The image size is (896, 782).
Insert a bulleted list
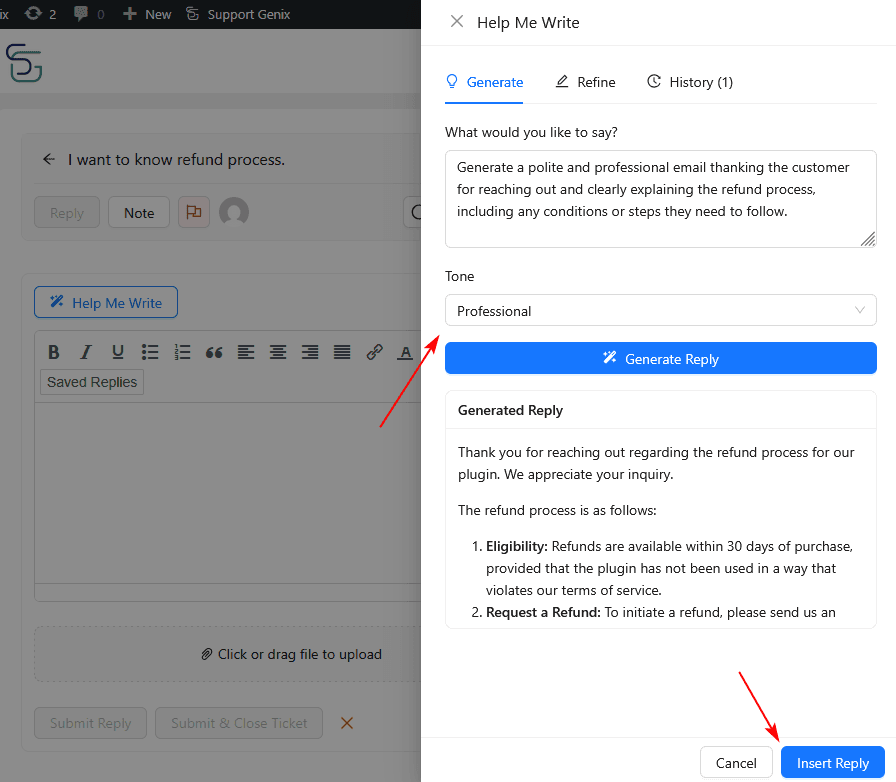tap(150, 352)
